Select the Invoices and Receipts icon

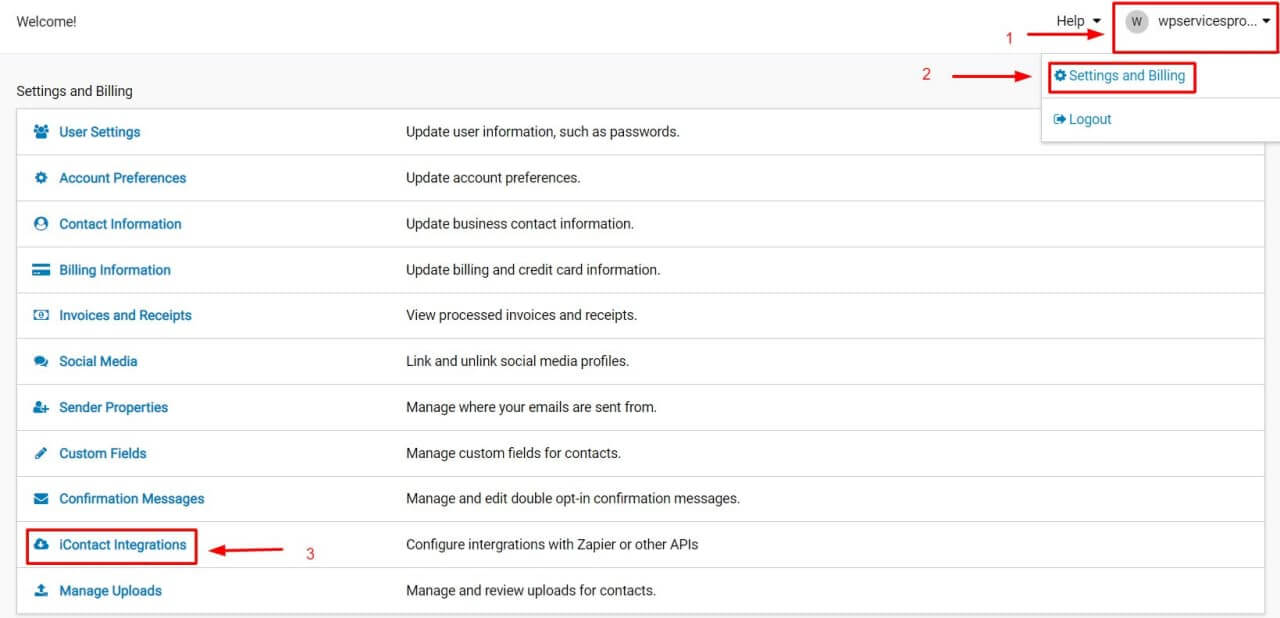click(x=40, y=315)
